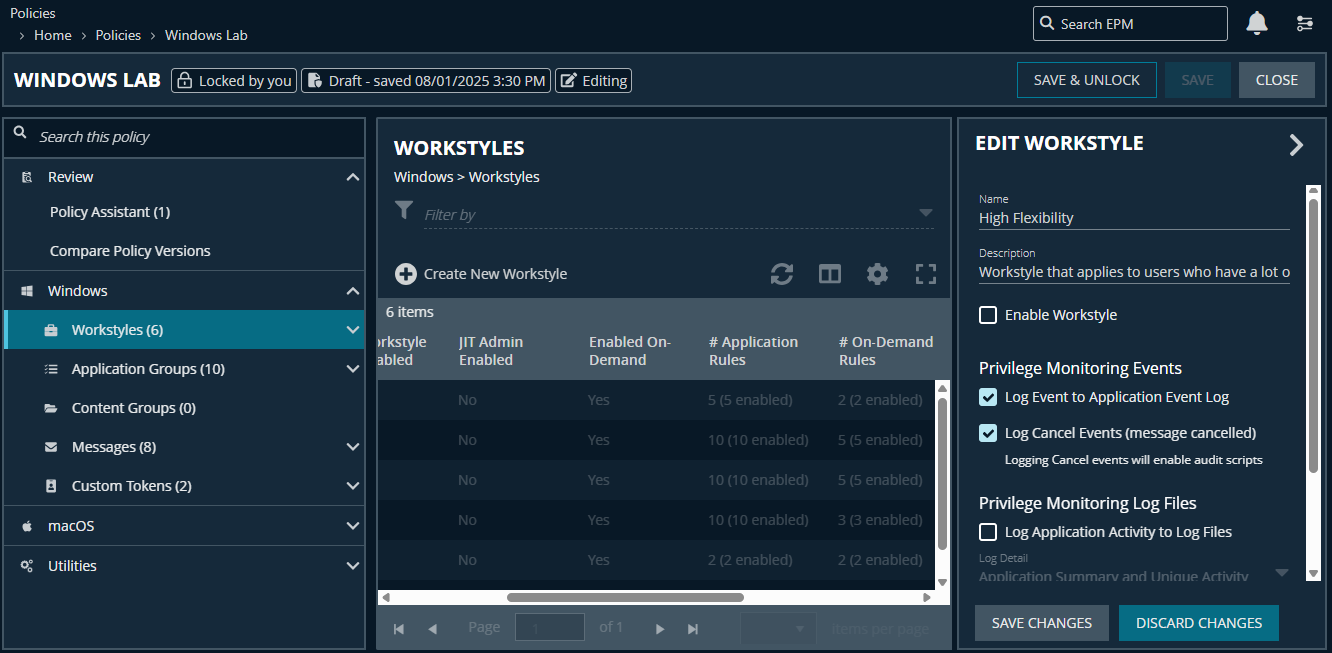Click the horizontal scrollbar thumb of grid
The width and height of the screenshot is (1332, 653).
626,597
